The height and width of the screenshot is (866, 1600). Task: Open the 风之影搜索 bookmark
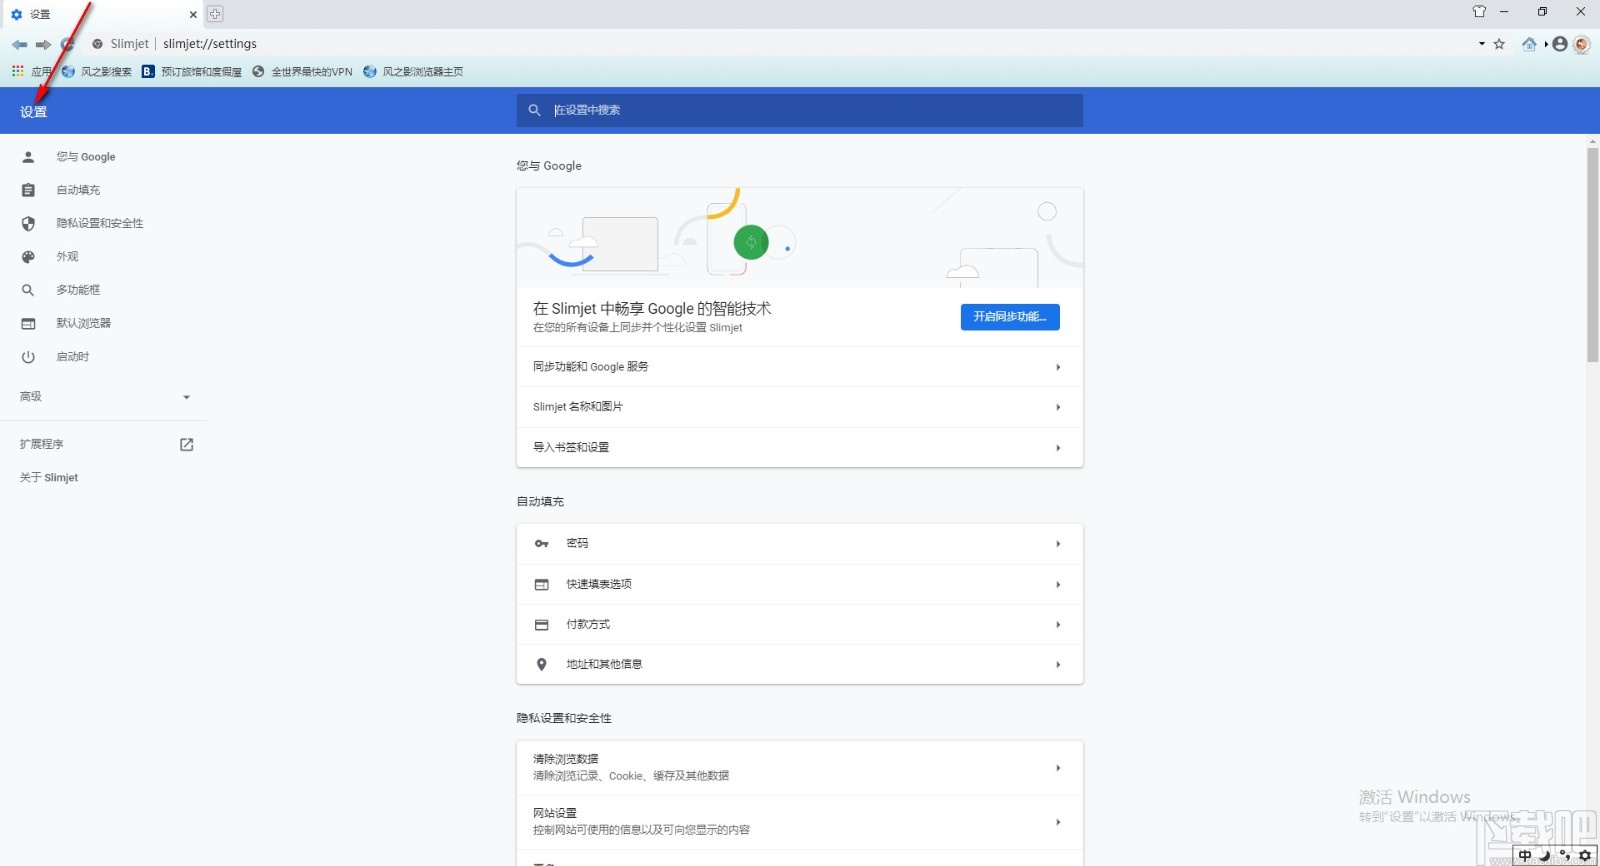(x=97, y=71)
